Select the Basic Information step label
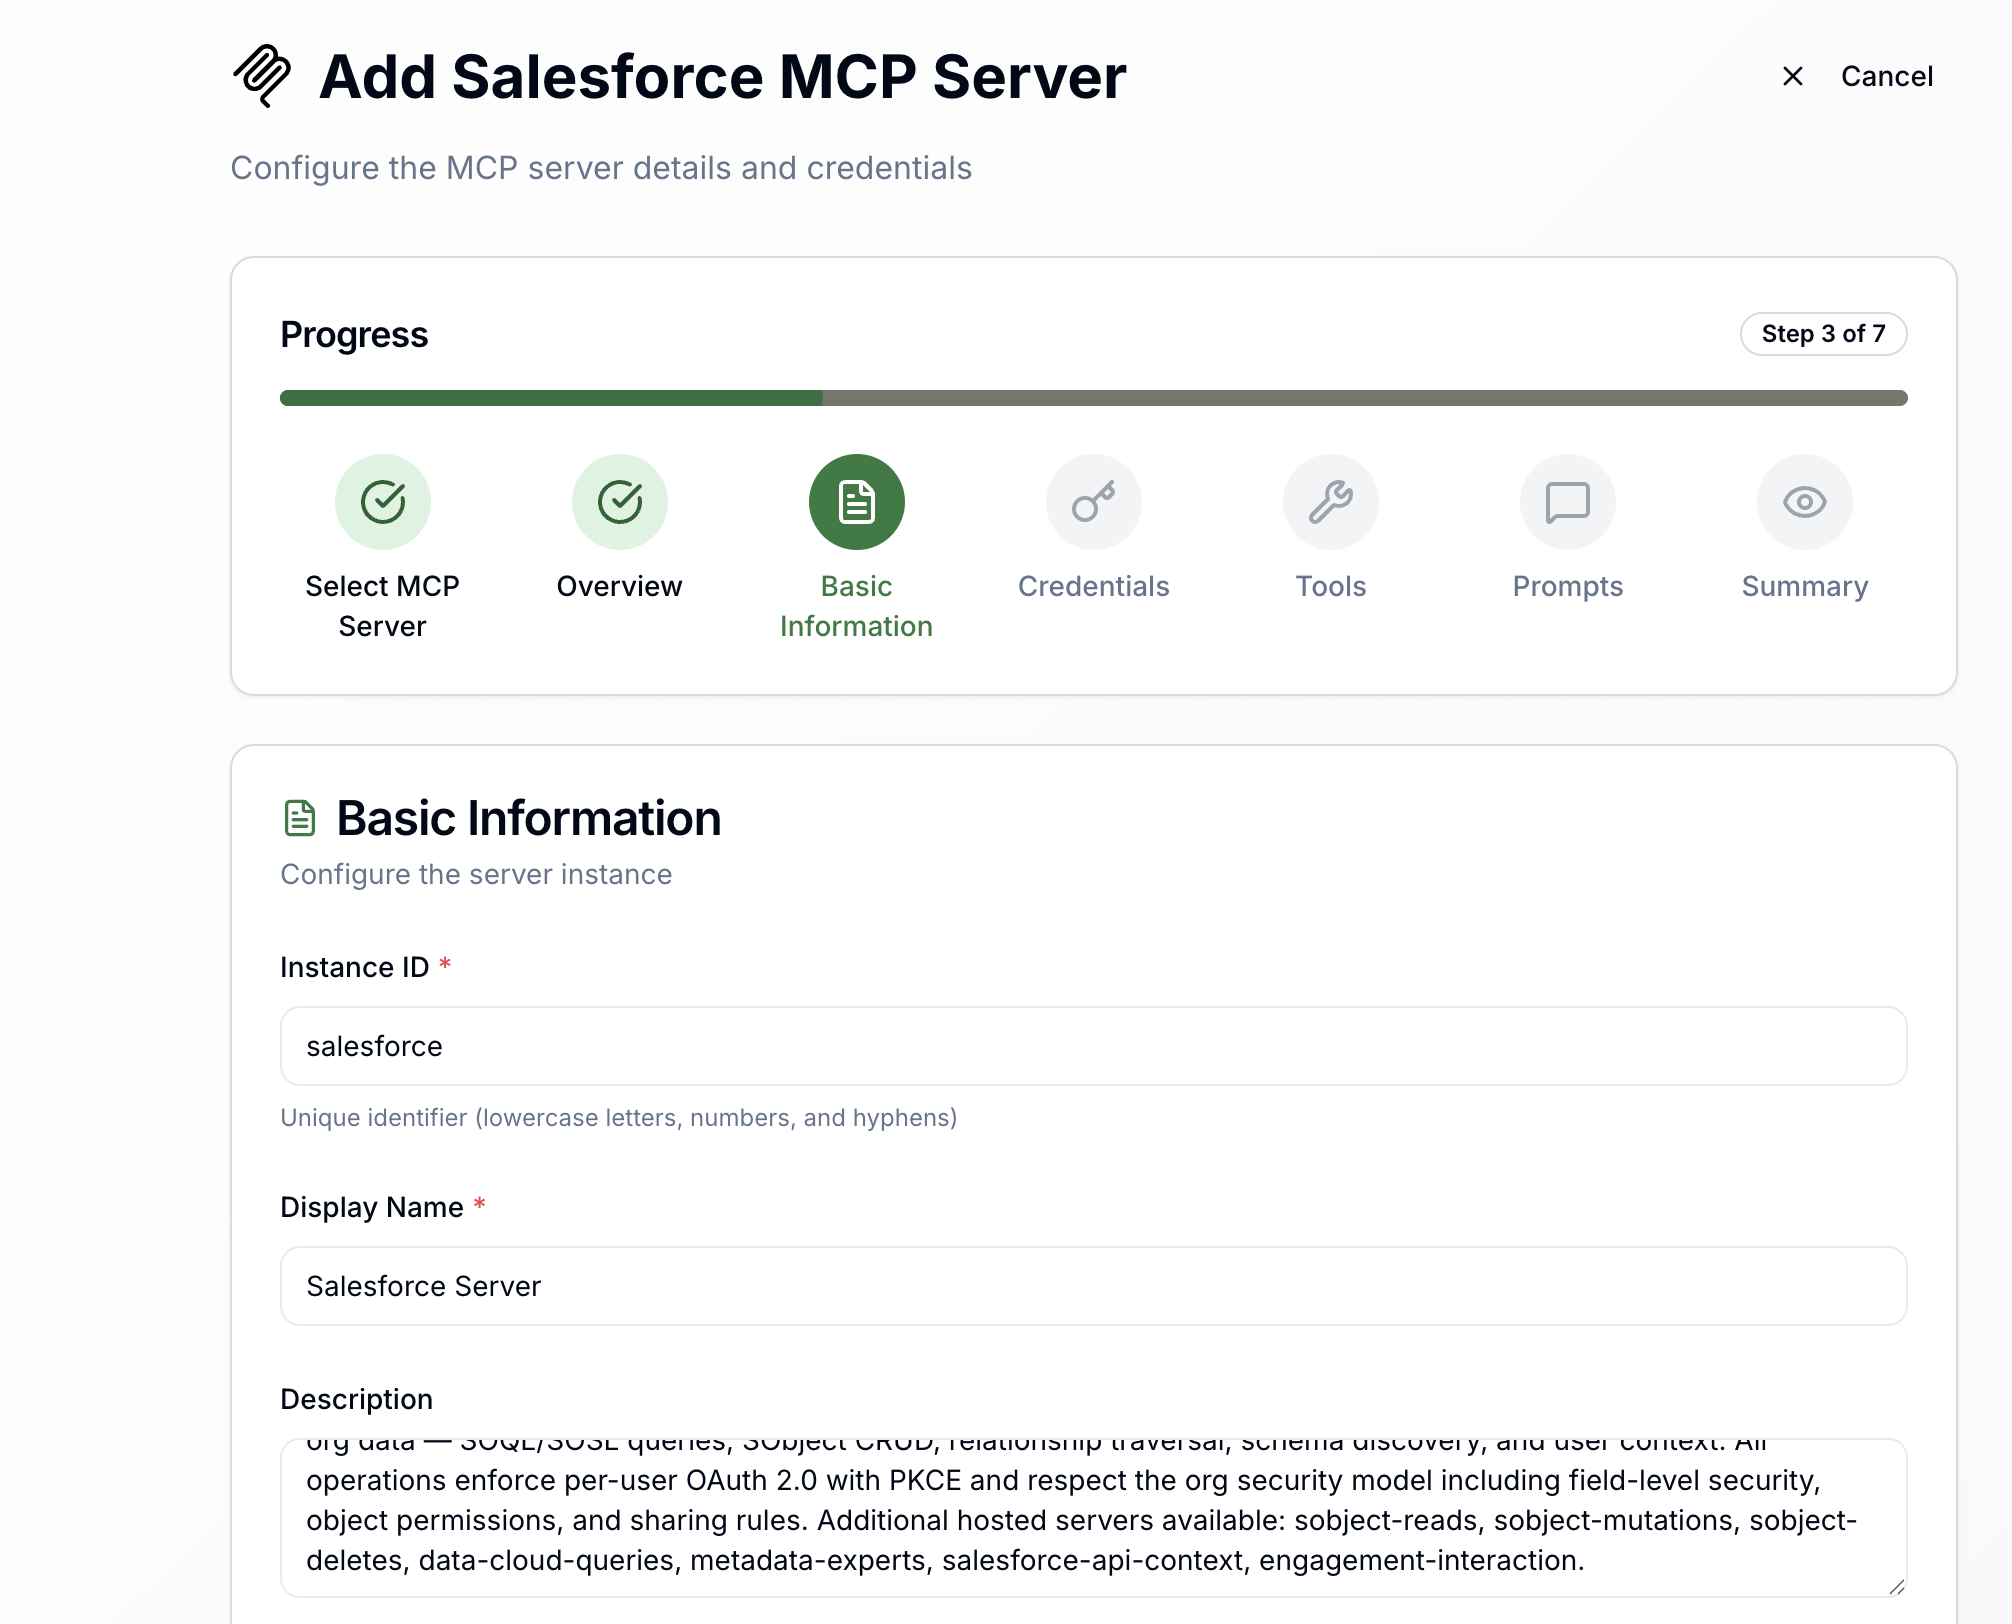 coord(857,606)
